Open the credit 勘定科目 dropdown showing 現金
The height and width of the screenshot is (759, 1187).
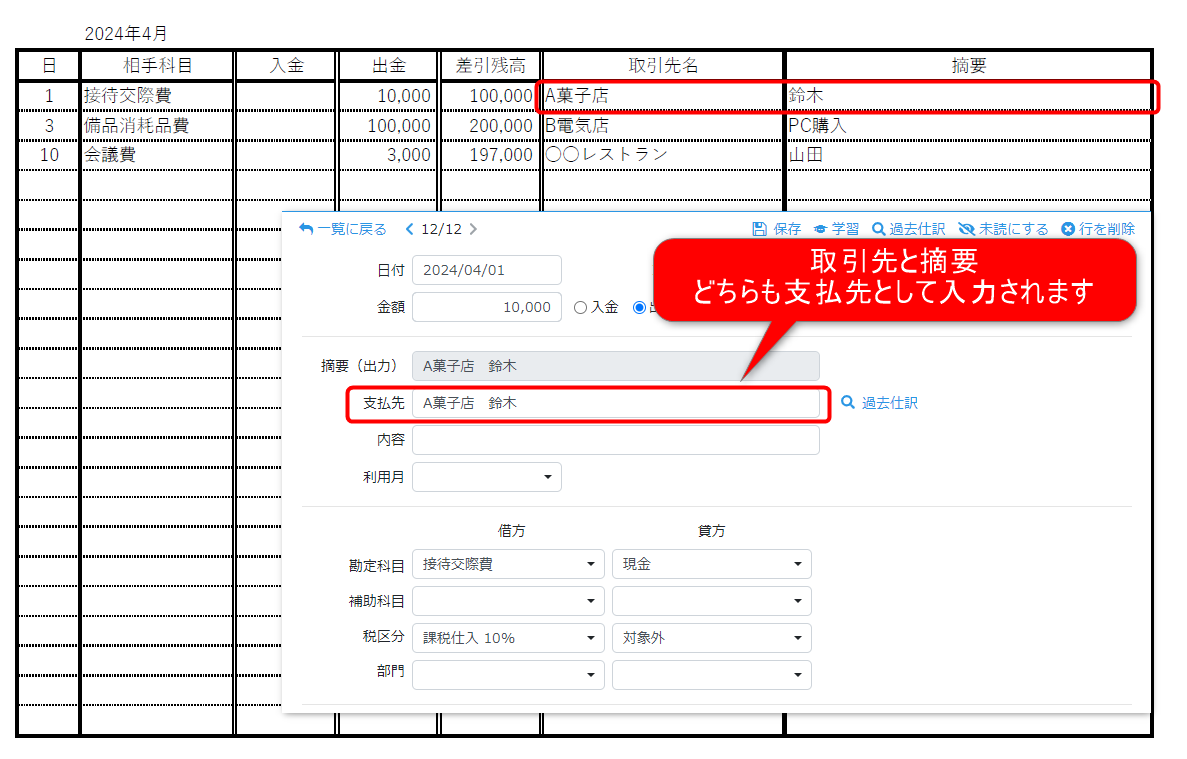(711, 564)
